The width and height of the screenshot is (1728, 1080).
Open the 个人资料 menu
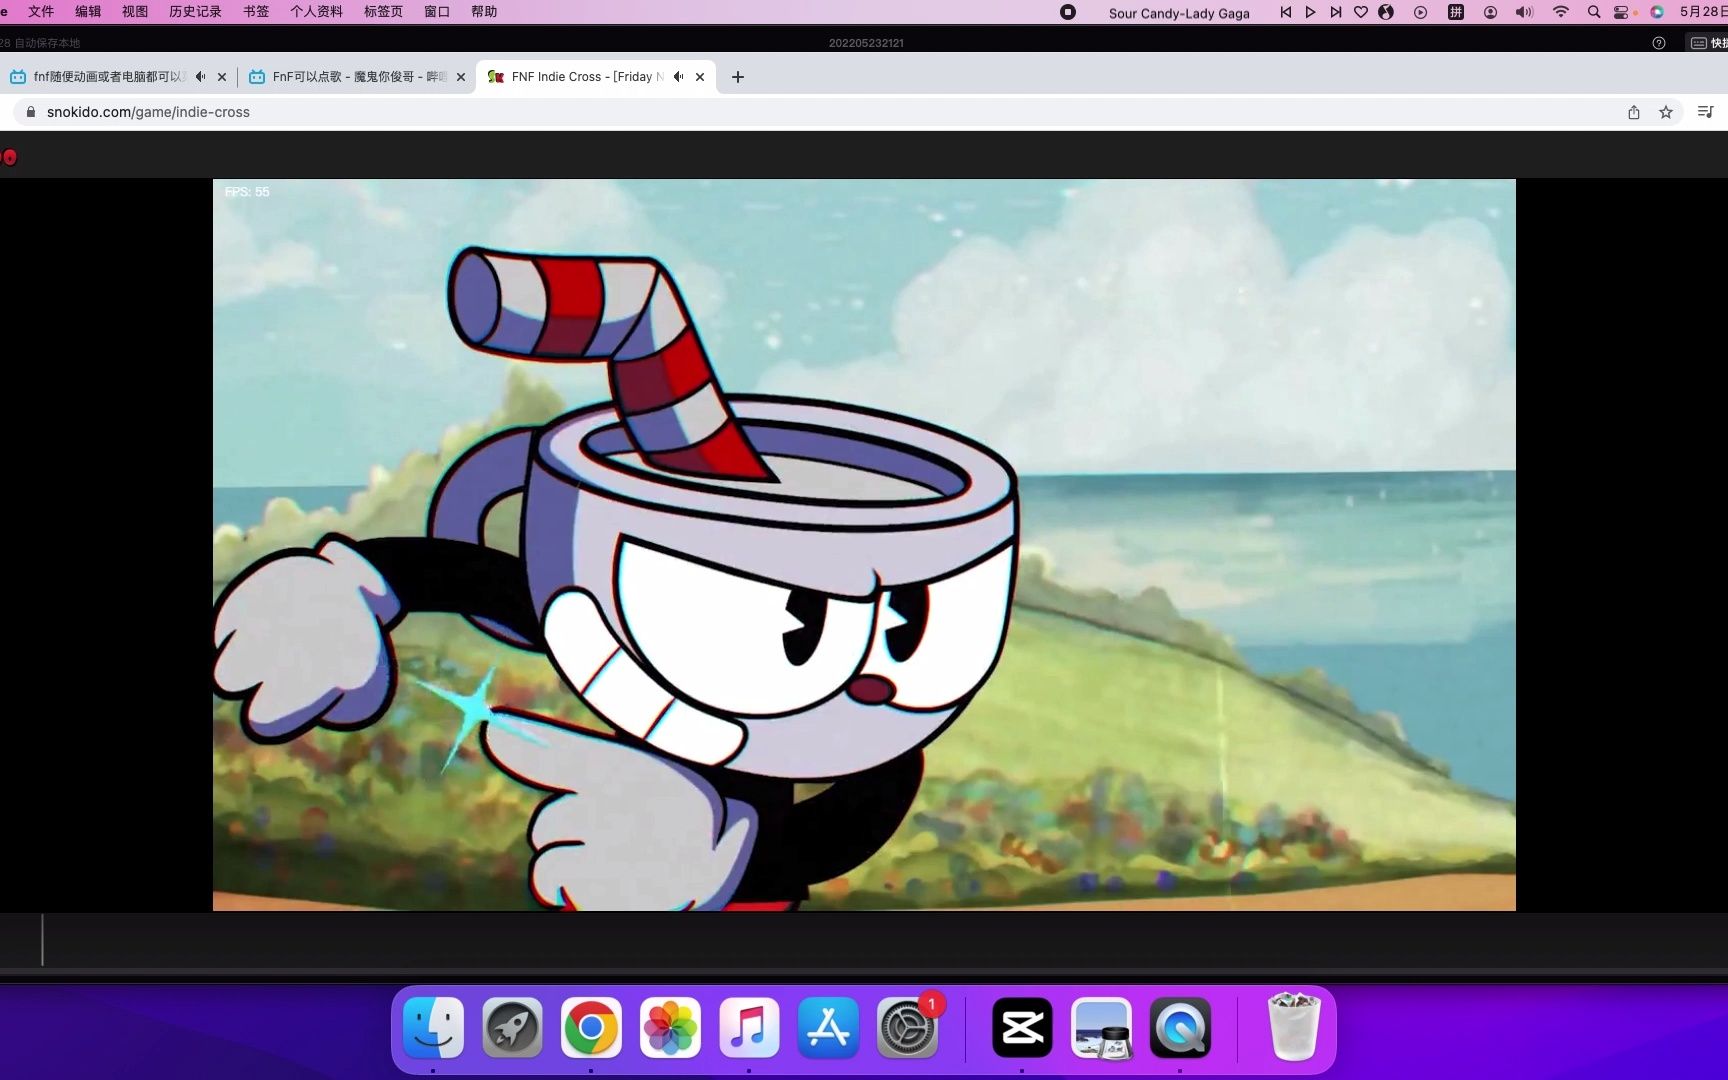point(316,12)
